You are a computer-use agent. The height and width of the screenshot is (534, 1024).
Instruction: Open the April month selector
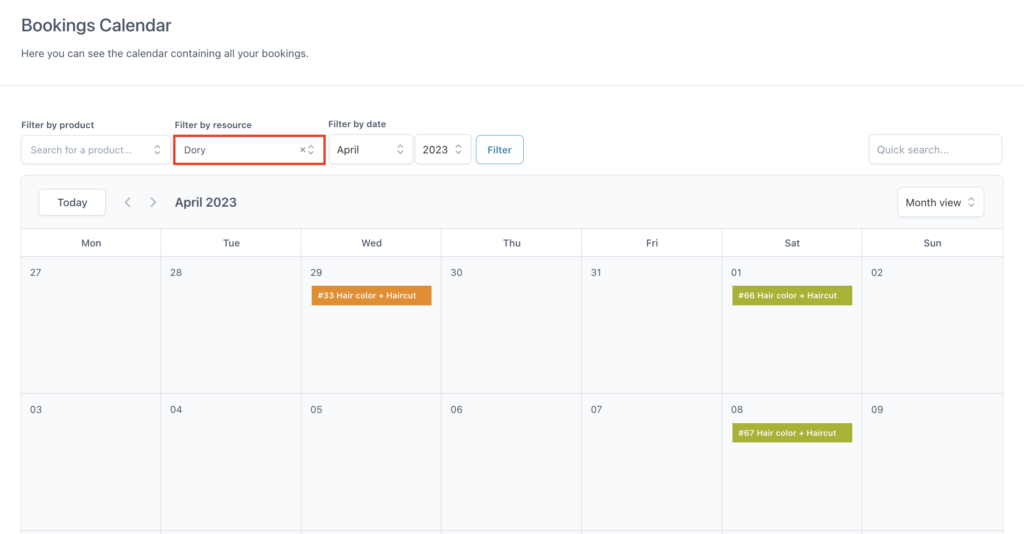click(x=370, y=149)
